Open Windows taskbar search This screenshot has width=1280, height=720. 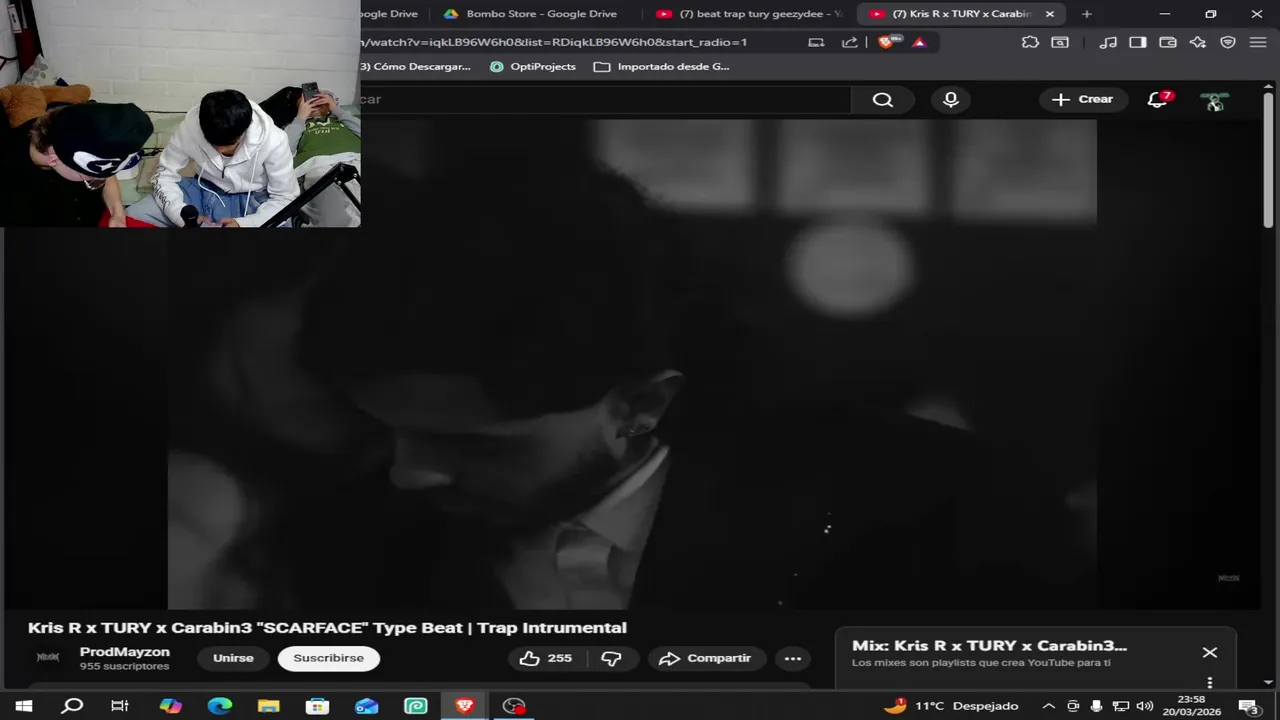coord(72,706)
